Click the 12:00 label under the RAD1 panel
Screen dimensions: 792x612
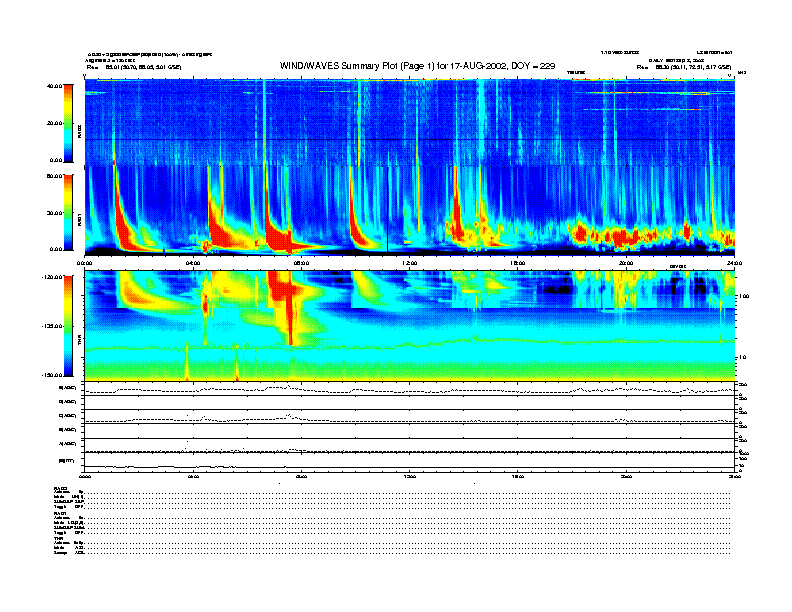click(410, 263)
